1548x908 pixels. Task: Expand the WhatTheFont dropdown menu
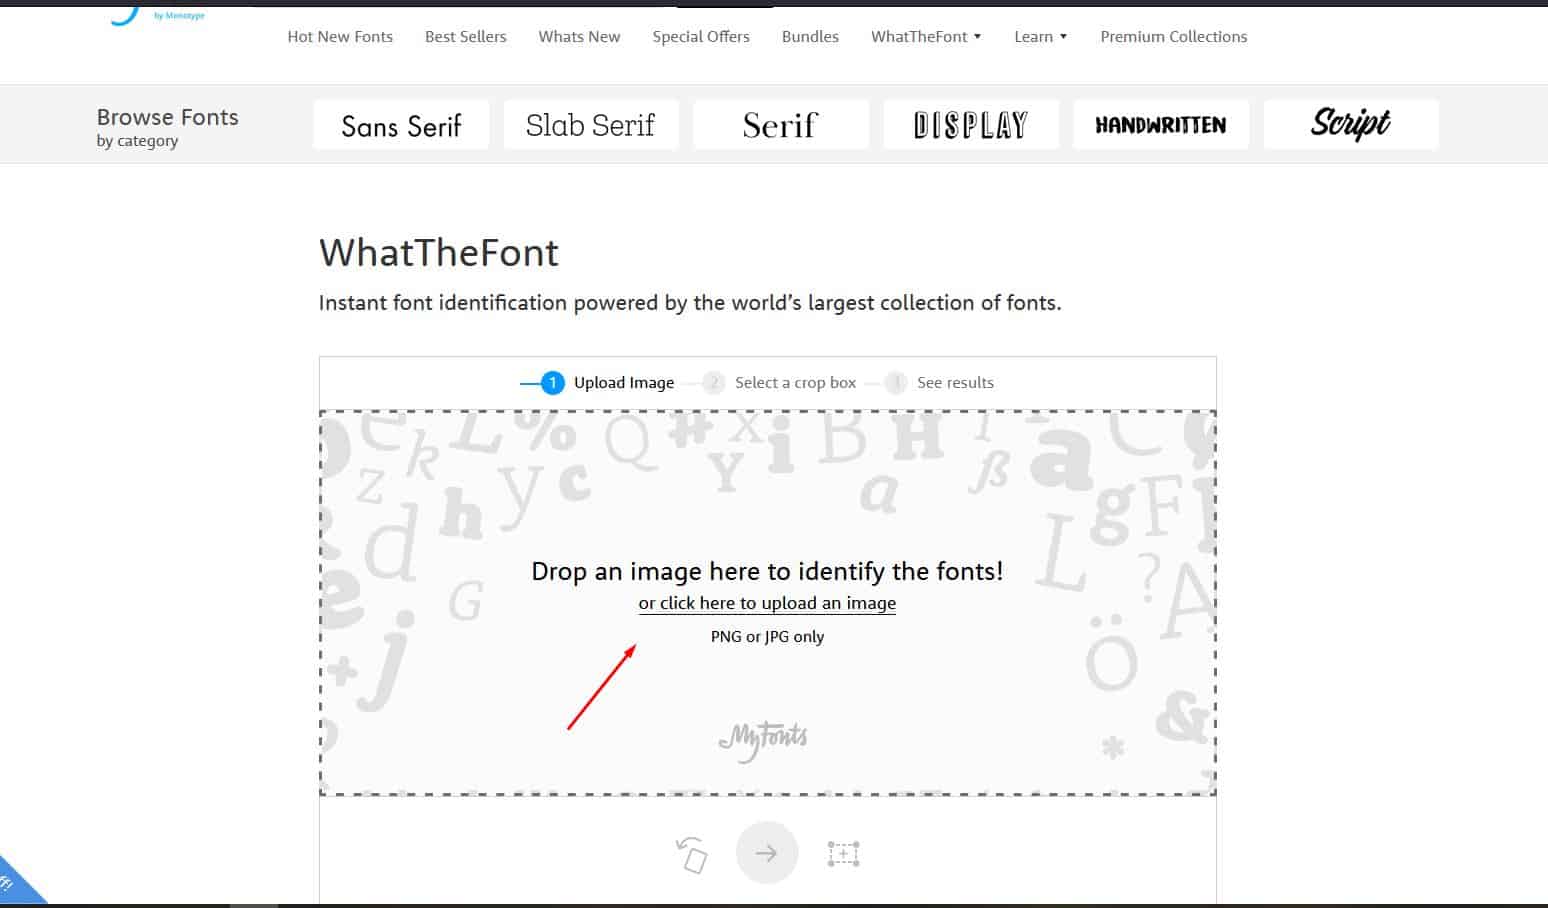925,37
